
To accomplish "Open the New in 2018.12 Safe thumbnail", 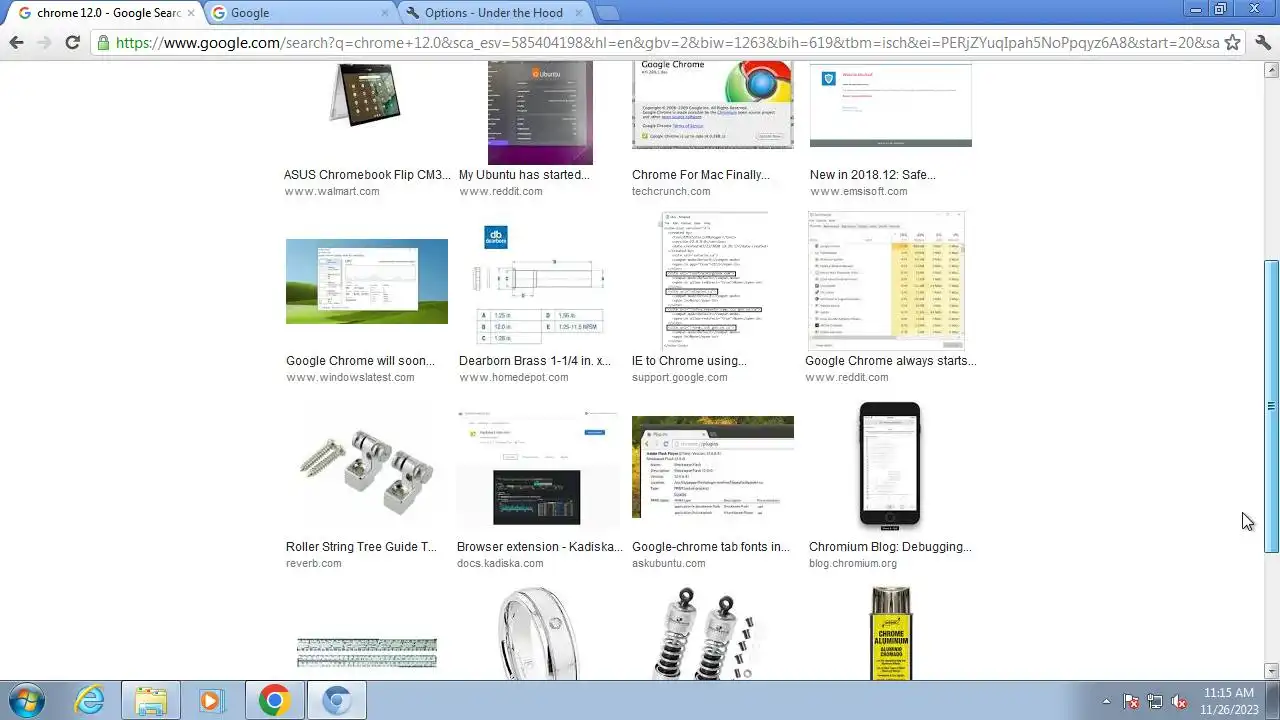I will click(890, 104).
